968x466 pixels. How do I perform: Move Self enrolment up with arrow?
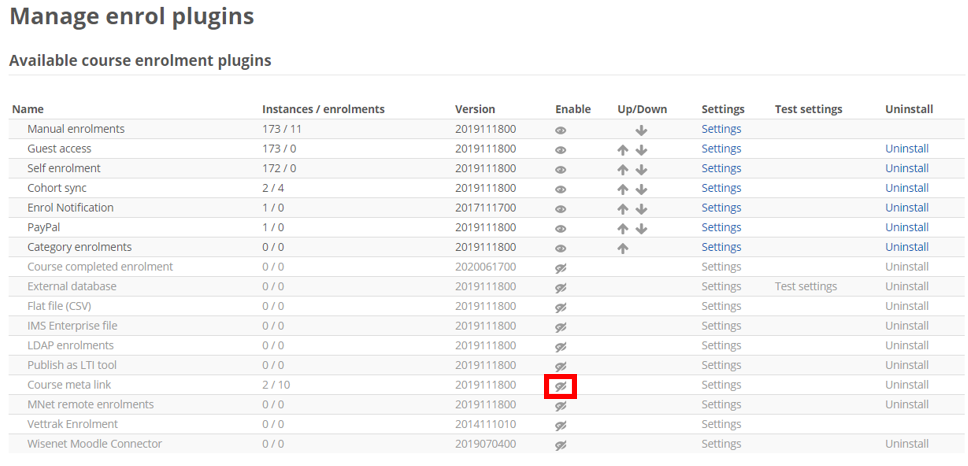coord(623,170)
